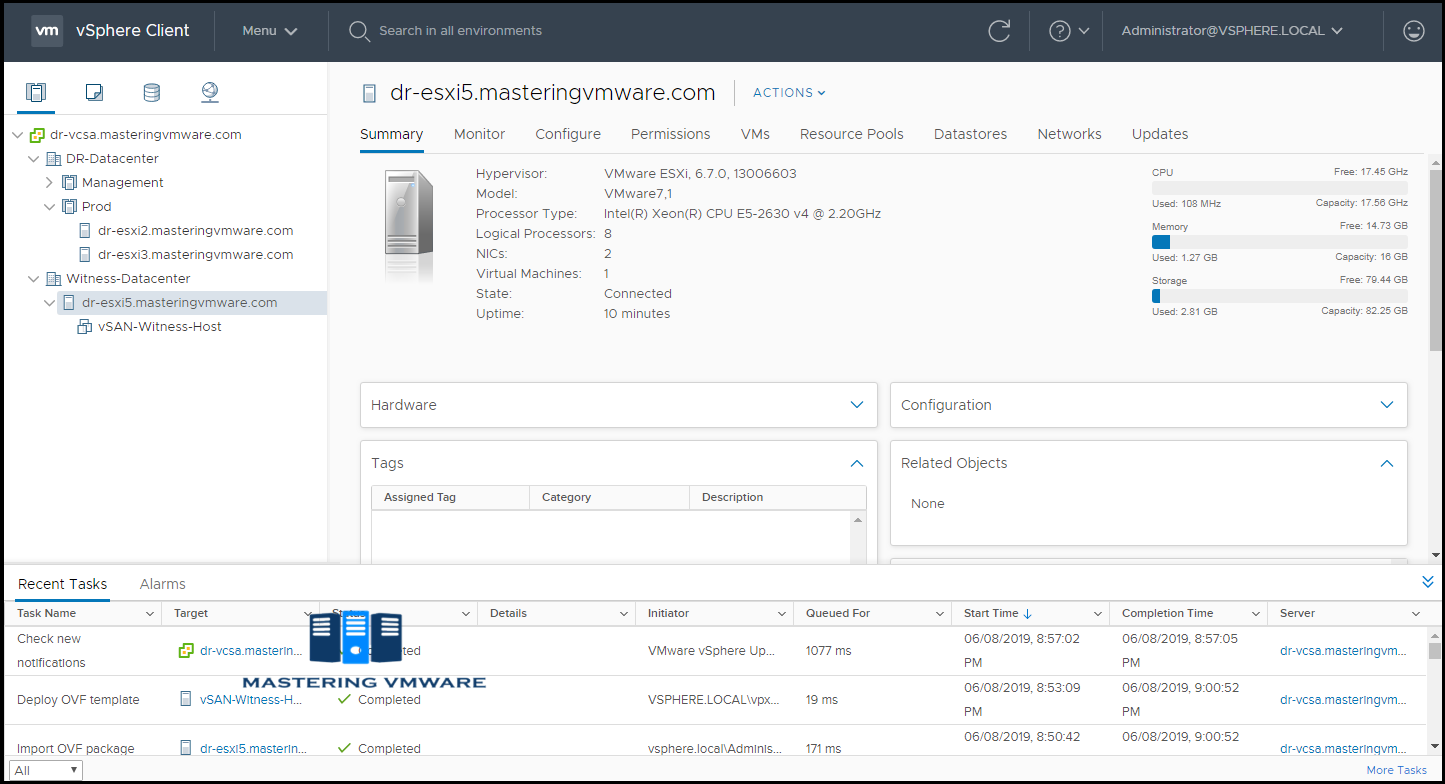Open the help question mark menu

point(1060,31)
